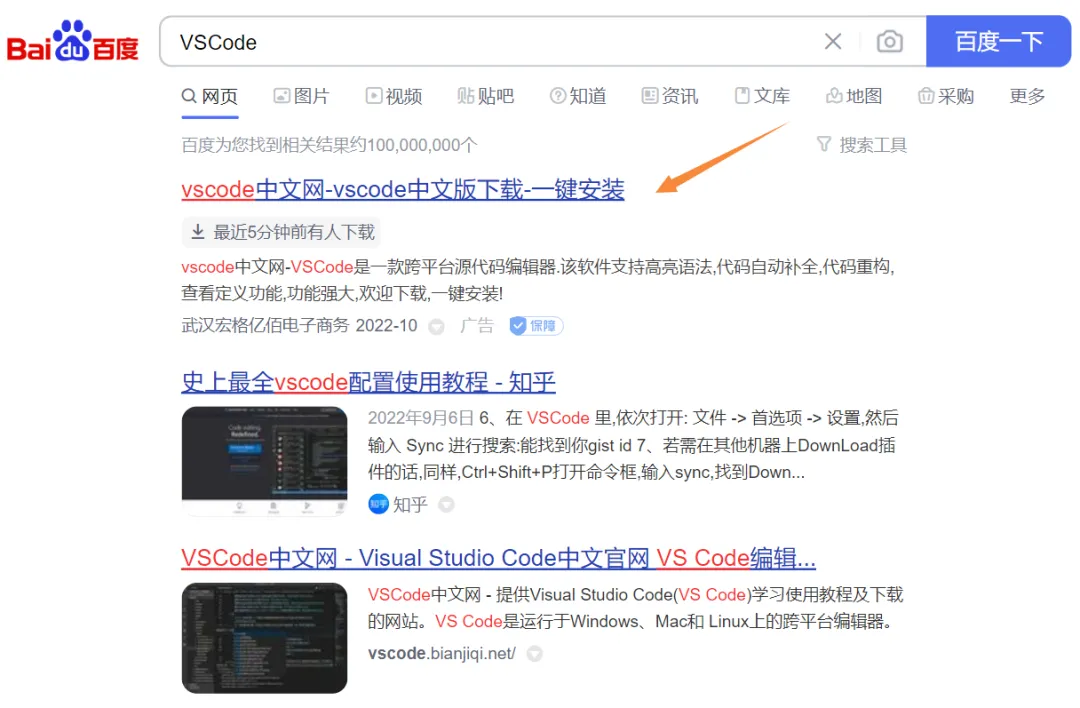Click the 广告 label

[x=477, y=326]
